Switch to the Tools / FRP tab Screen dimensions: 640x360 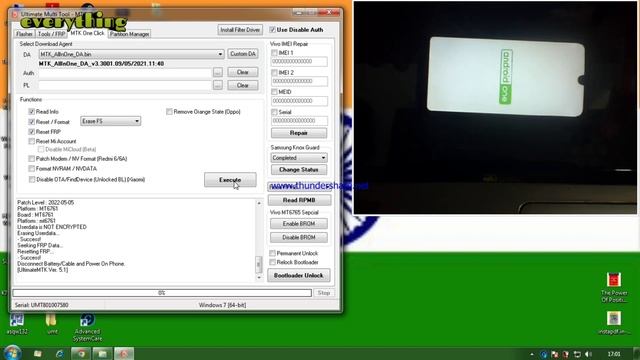pyautogui.click(x=51, y=34)
